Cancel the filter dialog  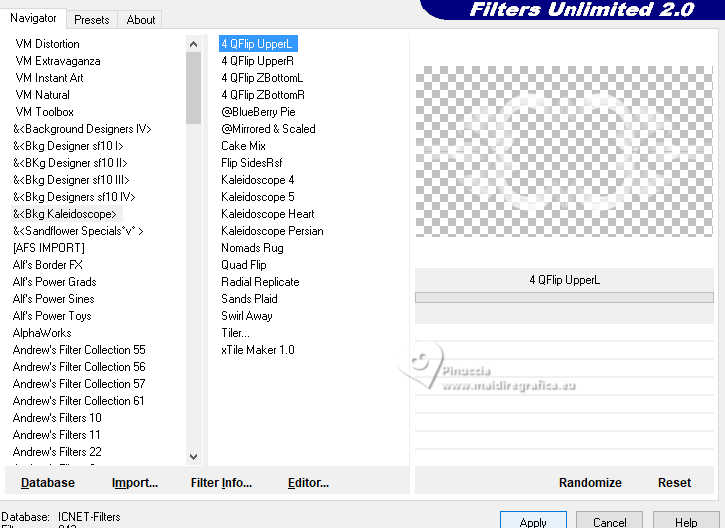coord(609,521)
